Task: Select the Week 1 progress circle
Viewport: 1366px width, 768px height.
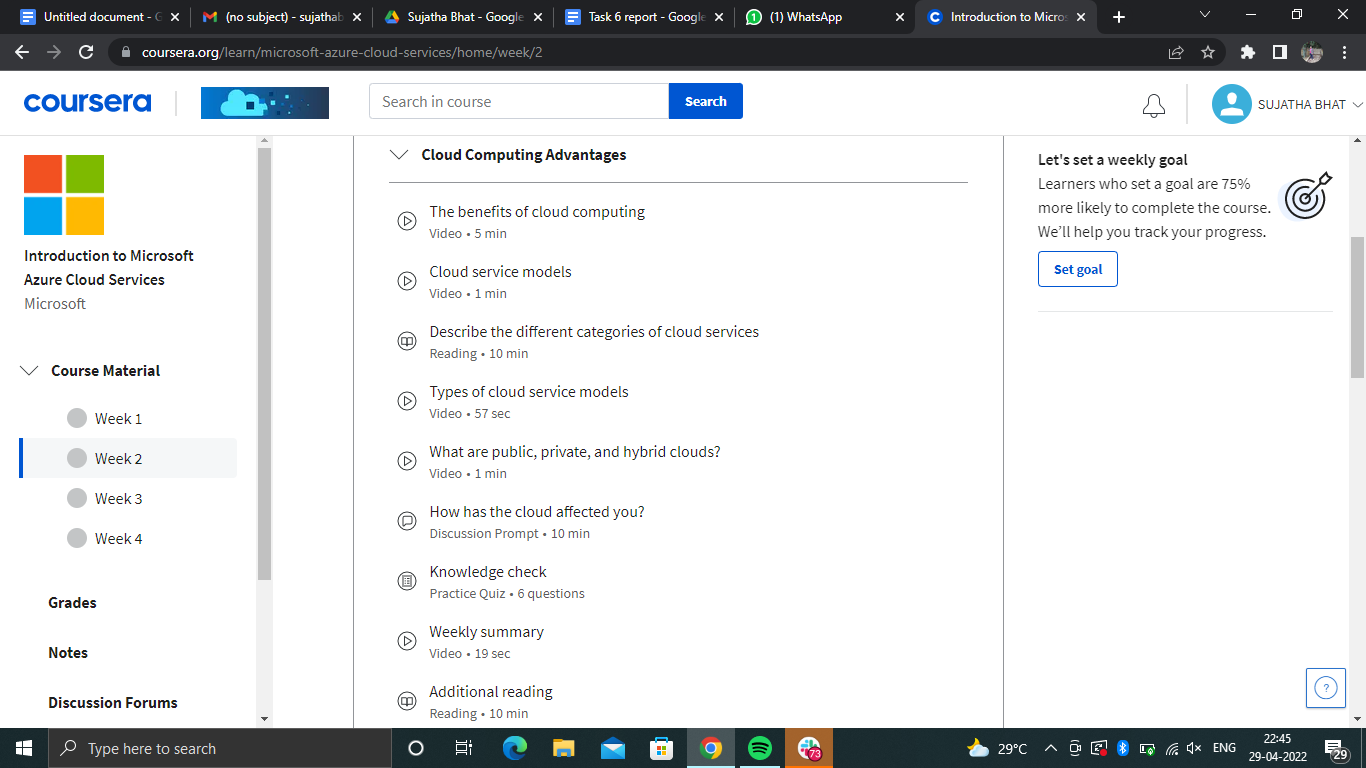Action: pos(77,418)
